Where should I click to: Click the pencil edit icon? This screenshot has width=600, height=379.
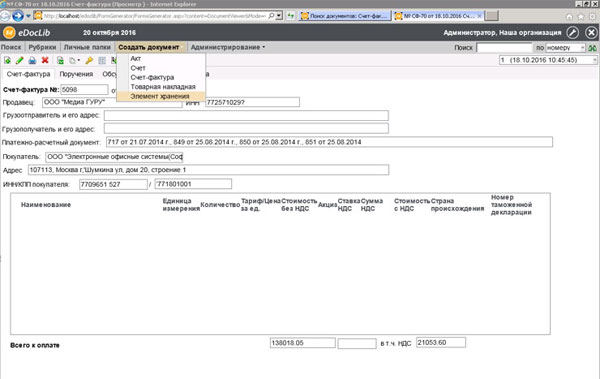coord(20,60)
